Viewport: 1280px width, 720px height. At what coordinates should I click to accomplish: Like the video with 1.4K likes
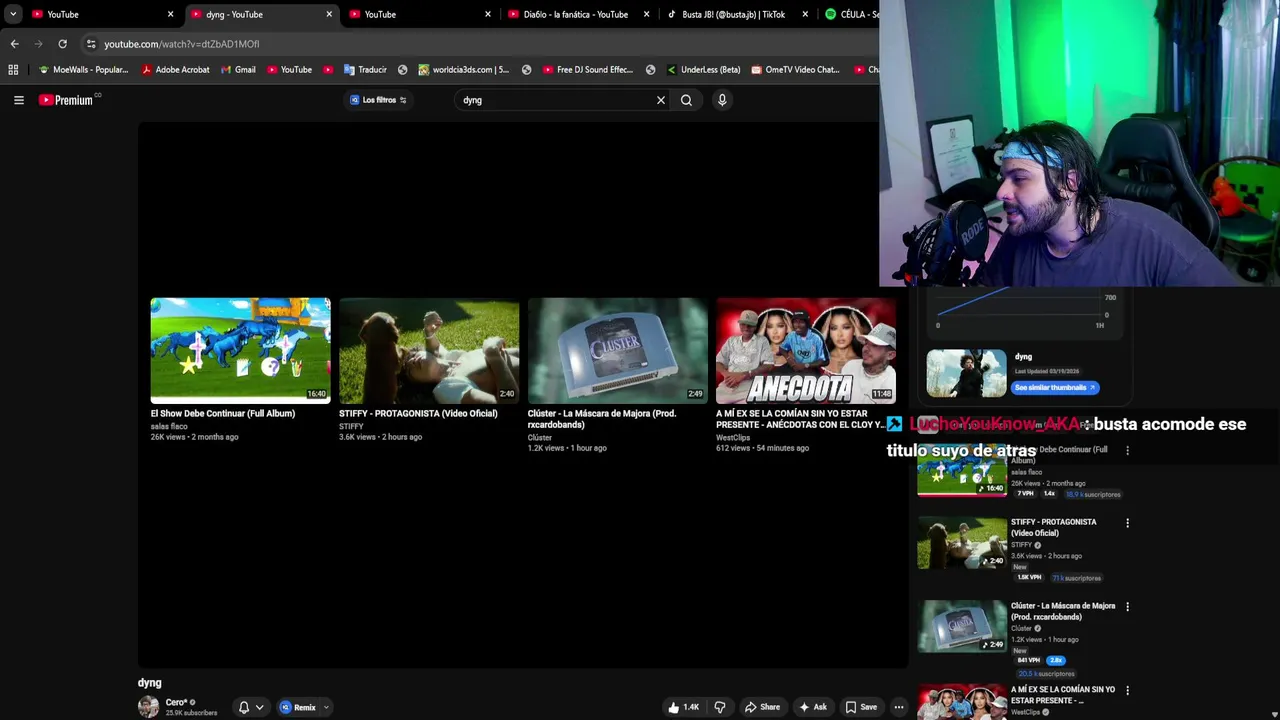coord(684,707)
